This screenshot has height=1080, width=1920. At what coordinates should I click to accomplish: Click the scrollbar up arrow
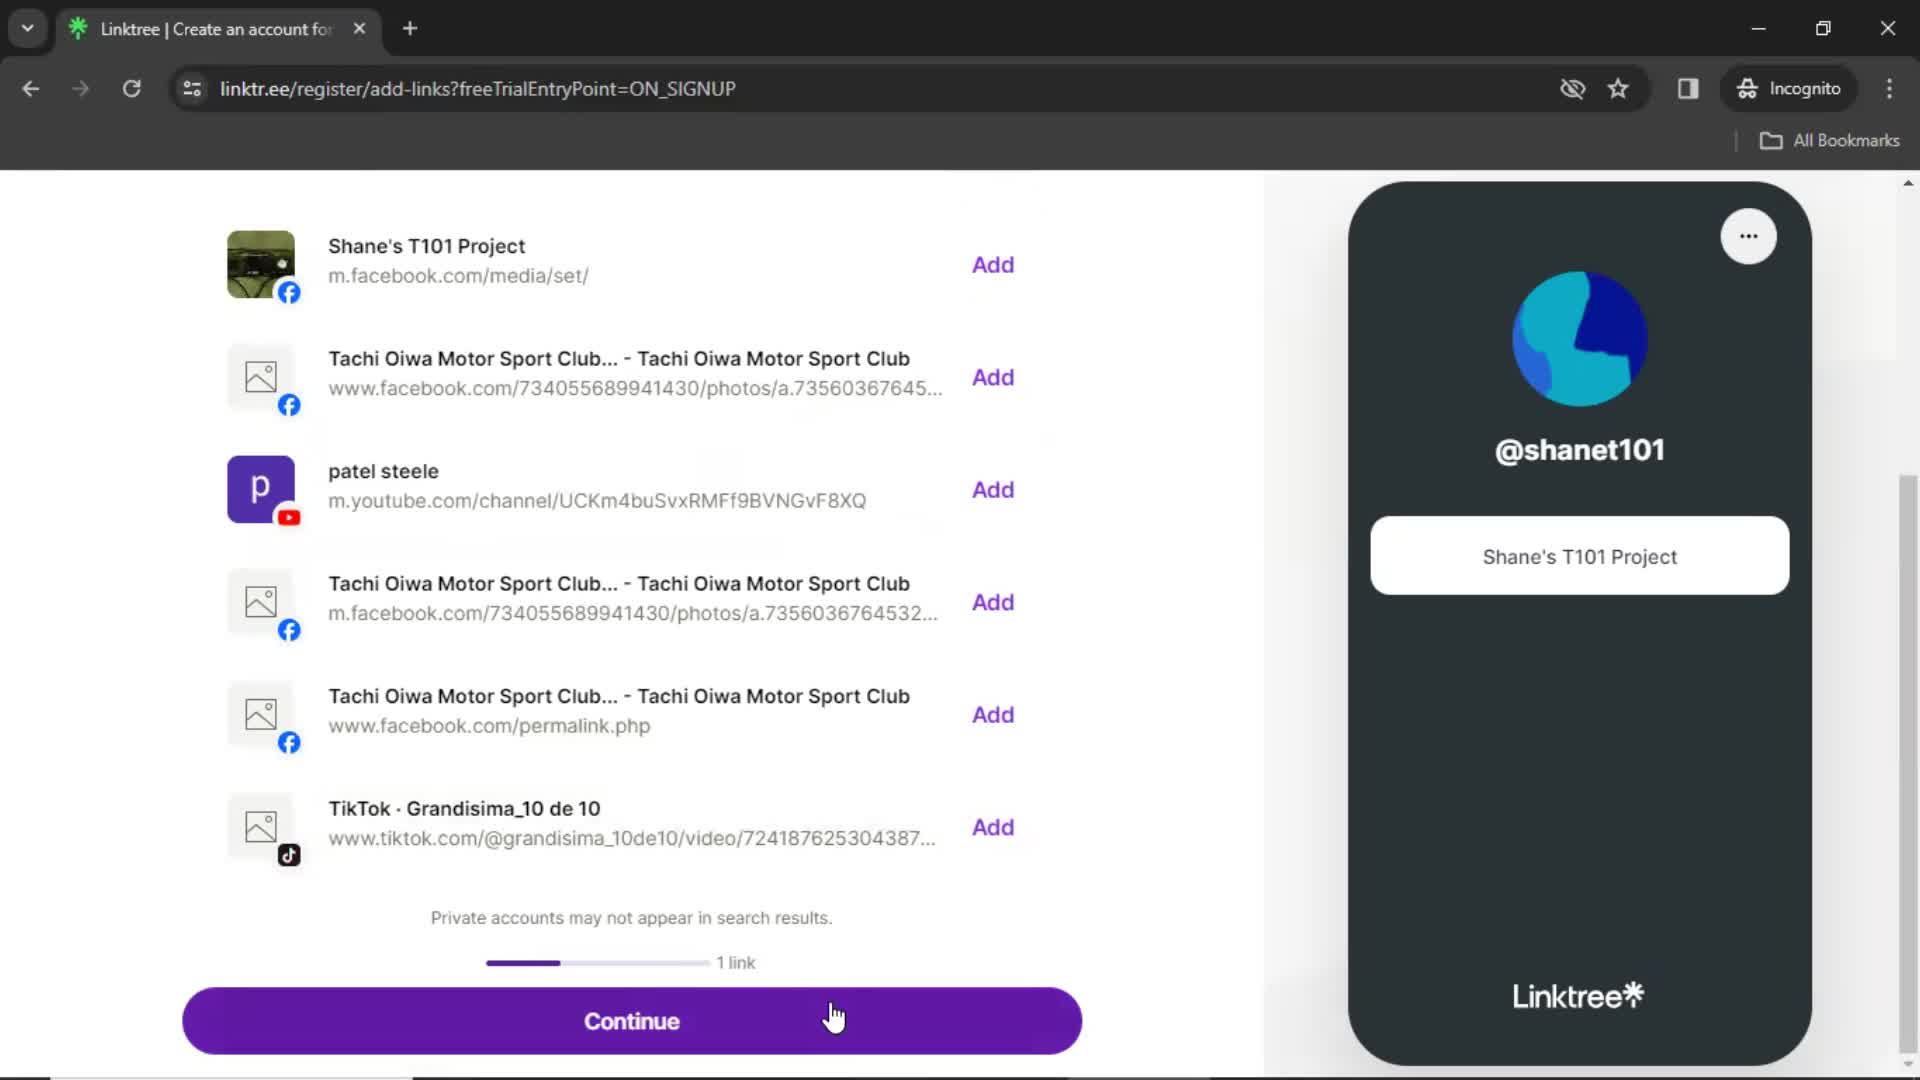[x=1908, y=184]
